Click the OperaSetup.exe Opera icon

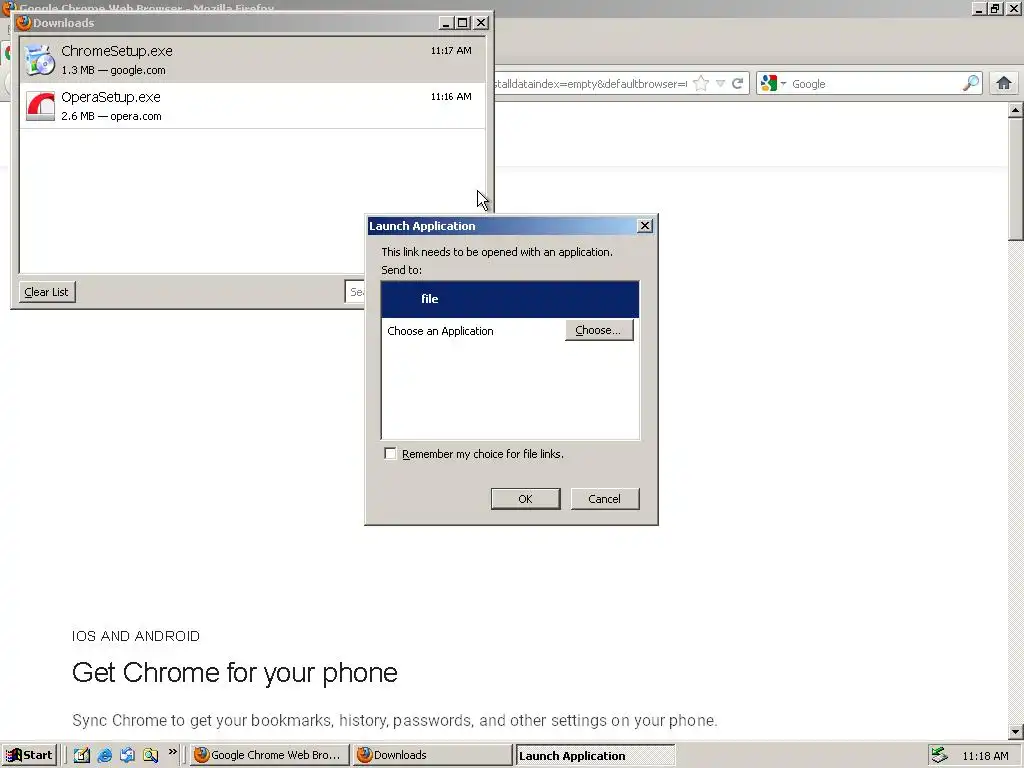tap(40, 106)
